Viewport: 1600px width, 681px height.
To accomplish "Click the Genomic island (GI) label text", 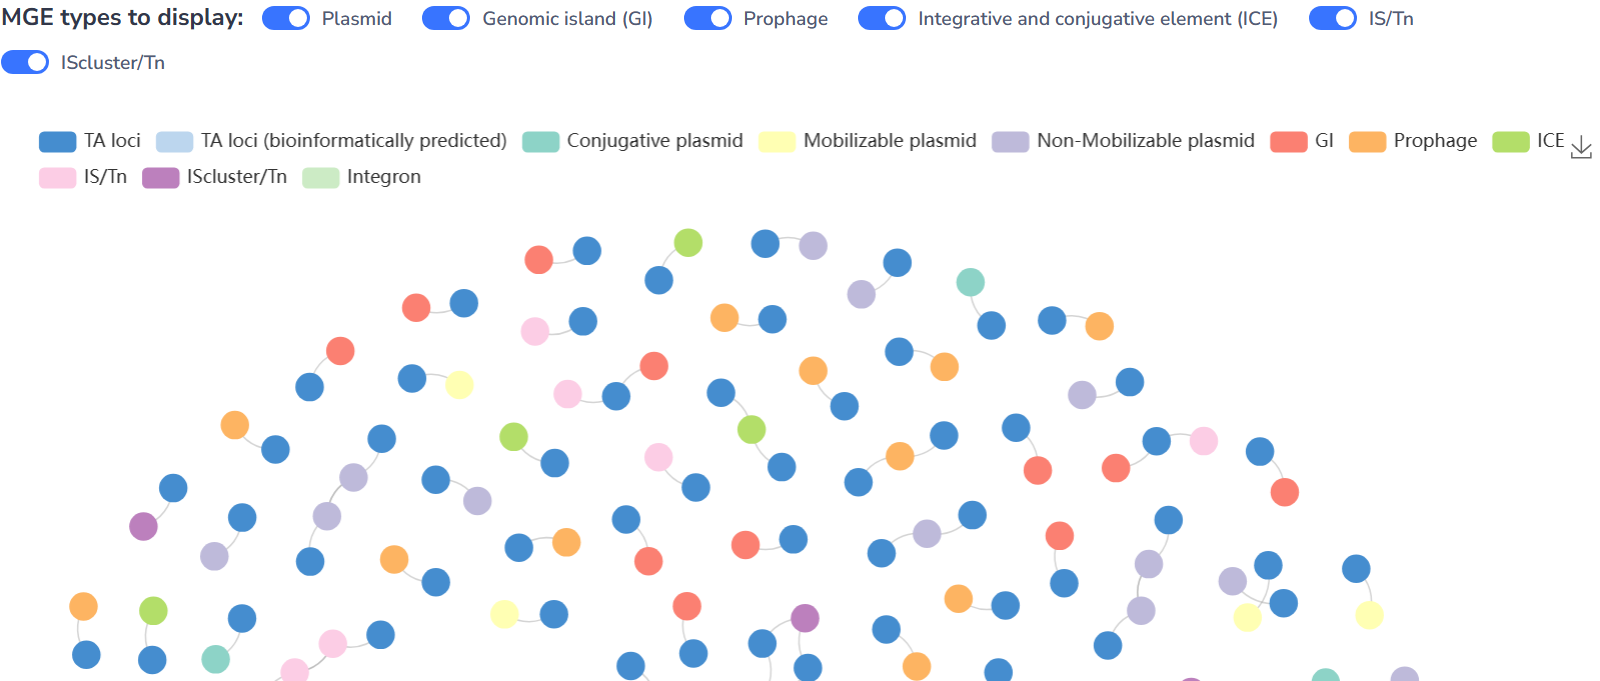I will click(567, 19).
